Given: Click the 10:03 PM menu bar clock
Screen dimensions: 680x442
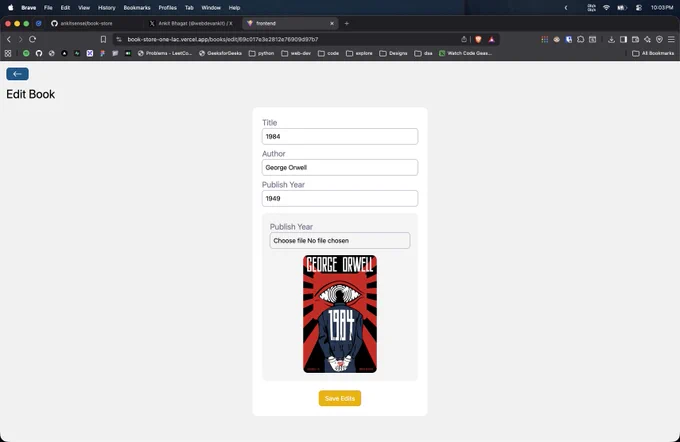Looking at the screenshot, I should (x=662, y=7).
